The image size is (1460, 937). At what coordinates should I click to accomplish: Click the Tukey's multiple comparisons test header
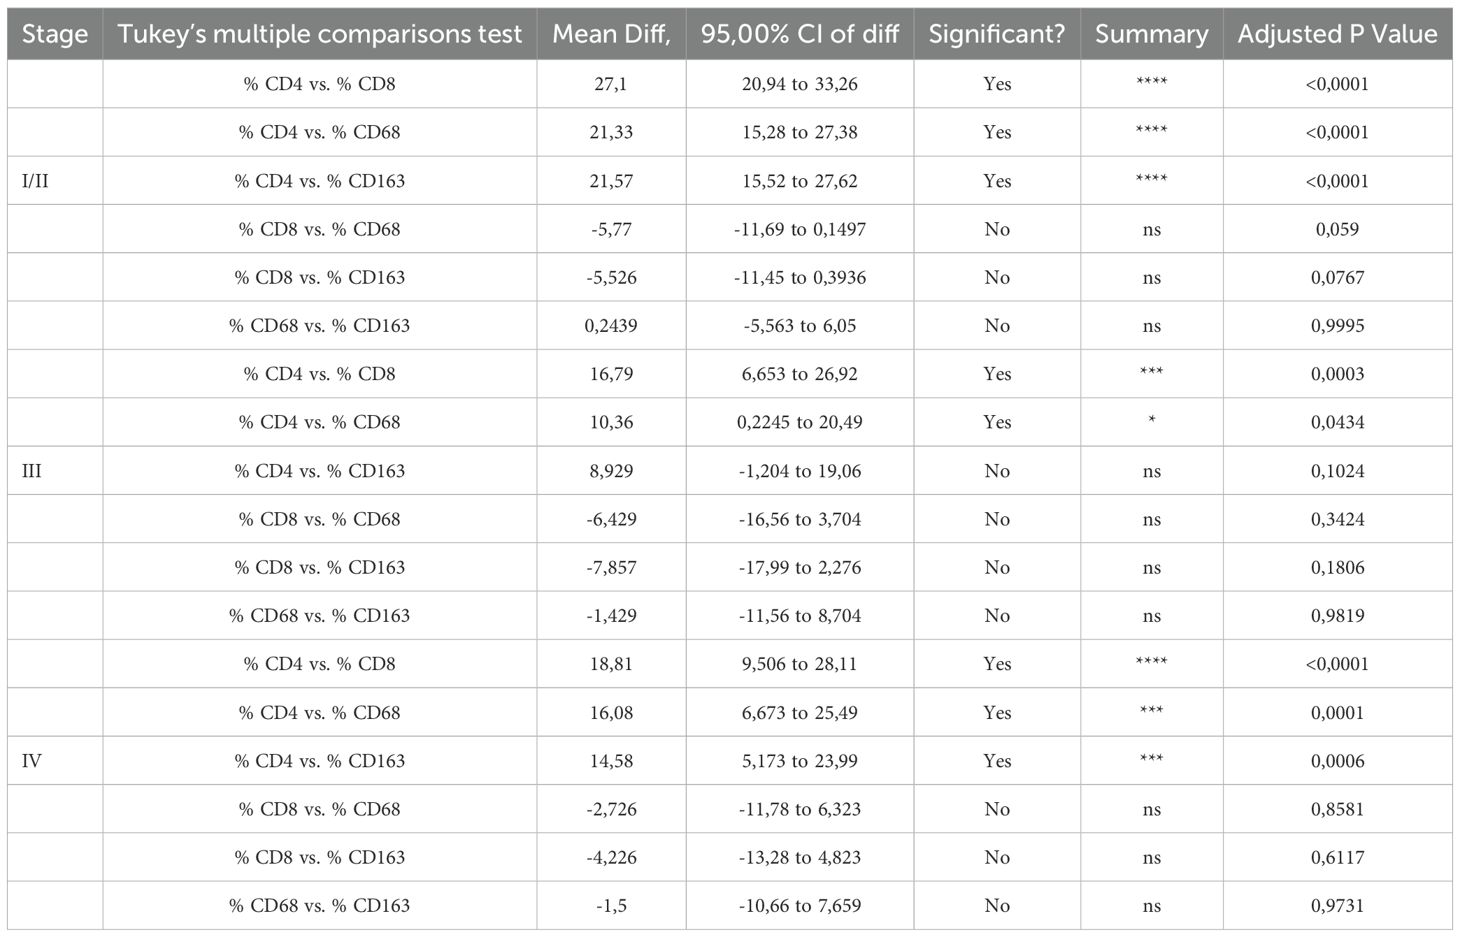pos(320,34)
